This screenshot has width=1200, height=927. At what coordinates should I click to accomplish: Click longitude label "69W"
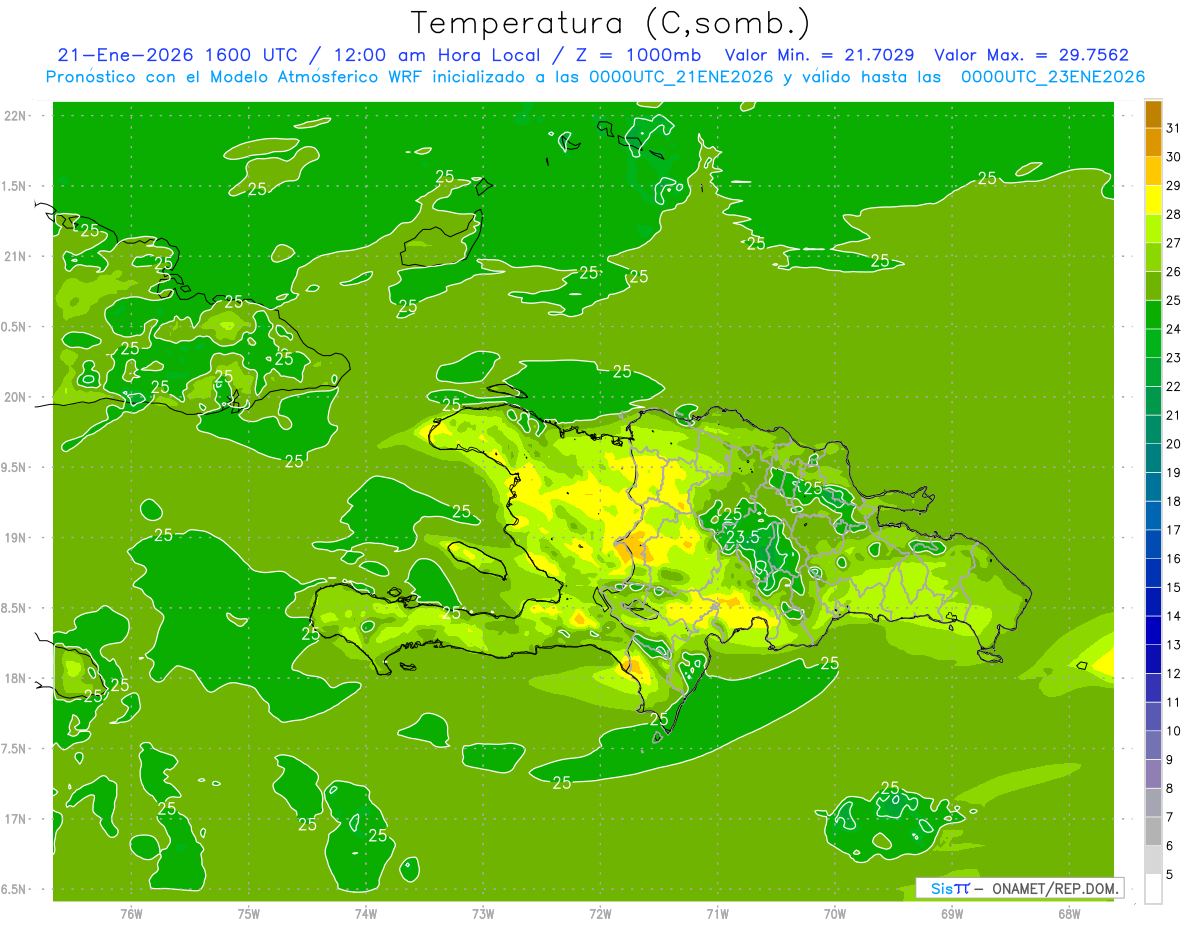[x=952, y=914]
